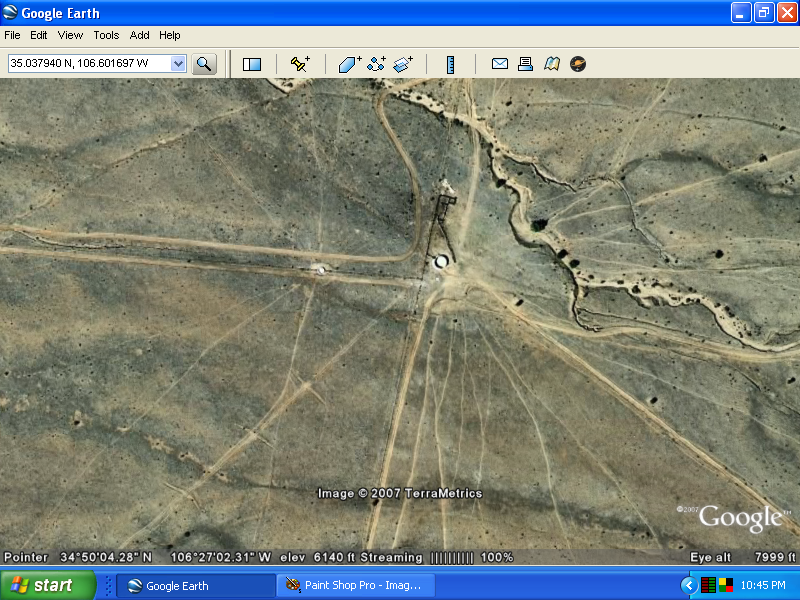The image size is (800, 600).
Task: Click the Streaming 100% progress indicator
Action: click(x=437, y=557)
